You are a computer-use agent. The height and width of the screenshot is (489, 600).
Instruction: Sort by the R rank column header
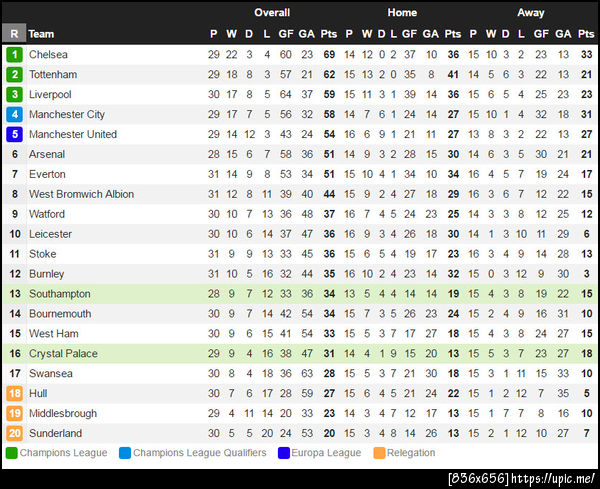tap(14, 33)
